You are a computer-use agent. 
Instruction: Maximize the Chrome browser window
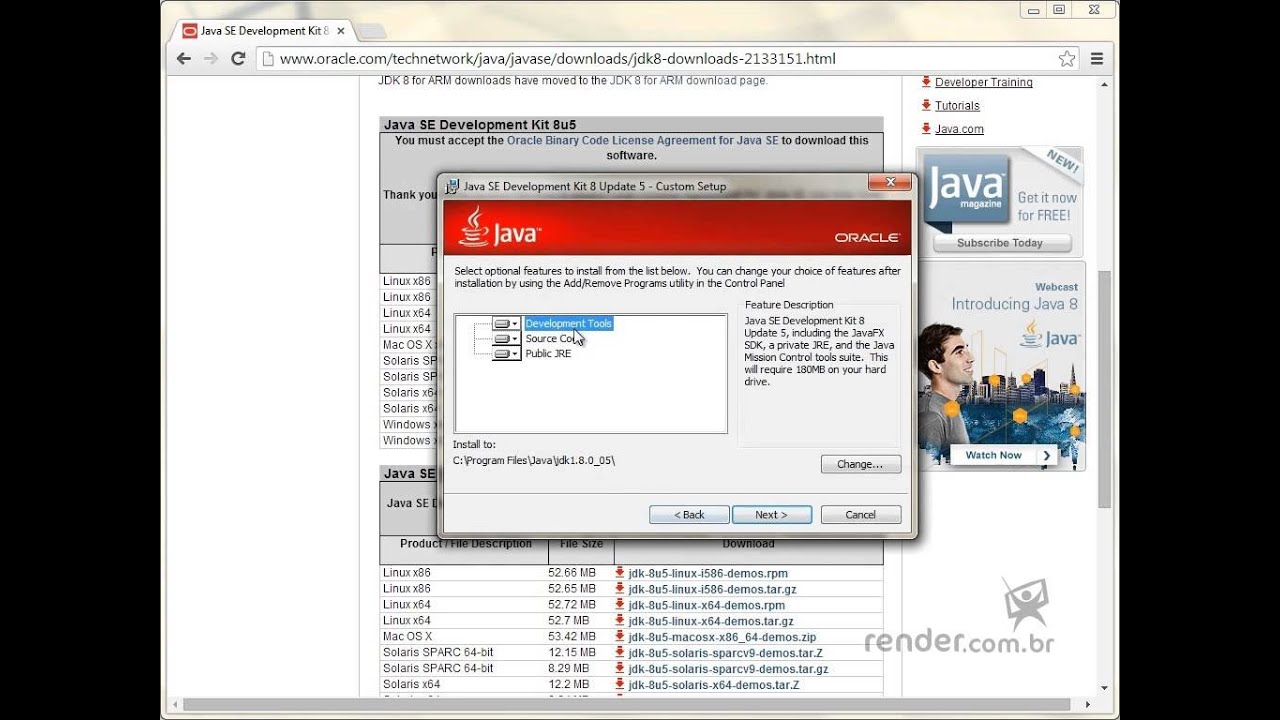[x=1058, y=10]
